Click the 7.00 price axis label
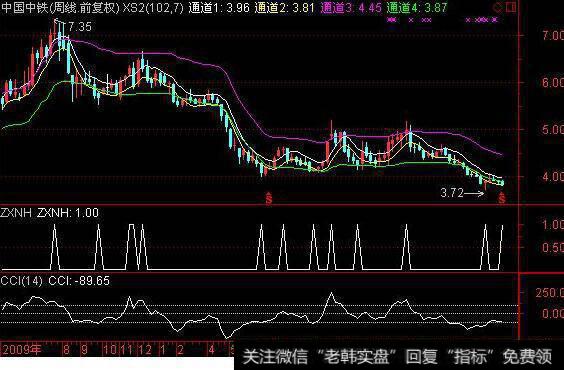This screenshot has height=370, width=564. point(553,35)
